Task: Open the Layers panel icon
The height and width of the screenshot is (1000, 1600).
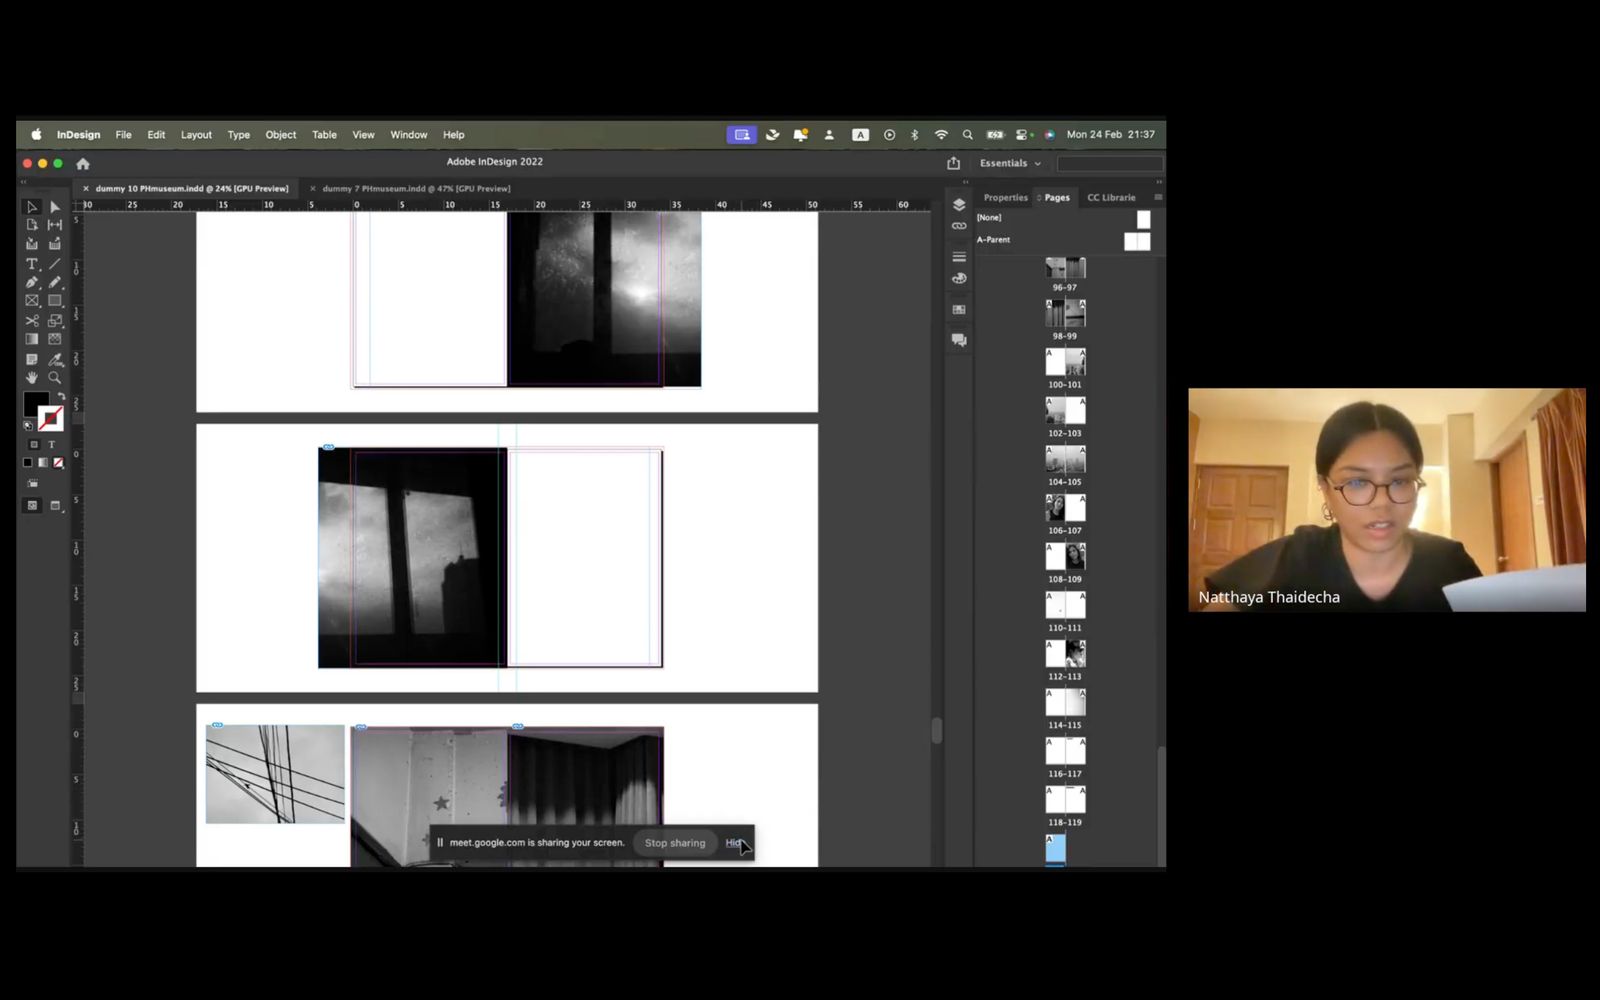Action: point(959,204)
